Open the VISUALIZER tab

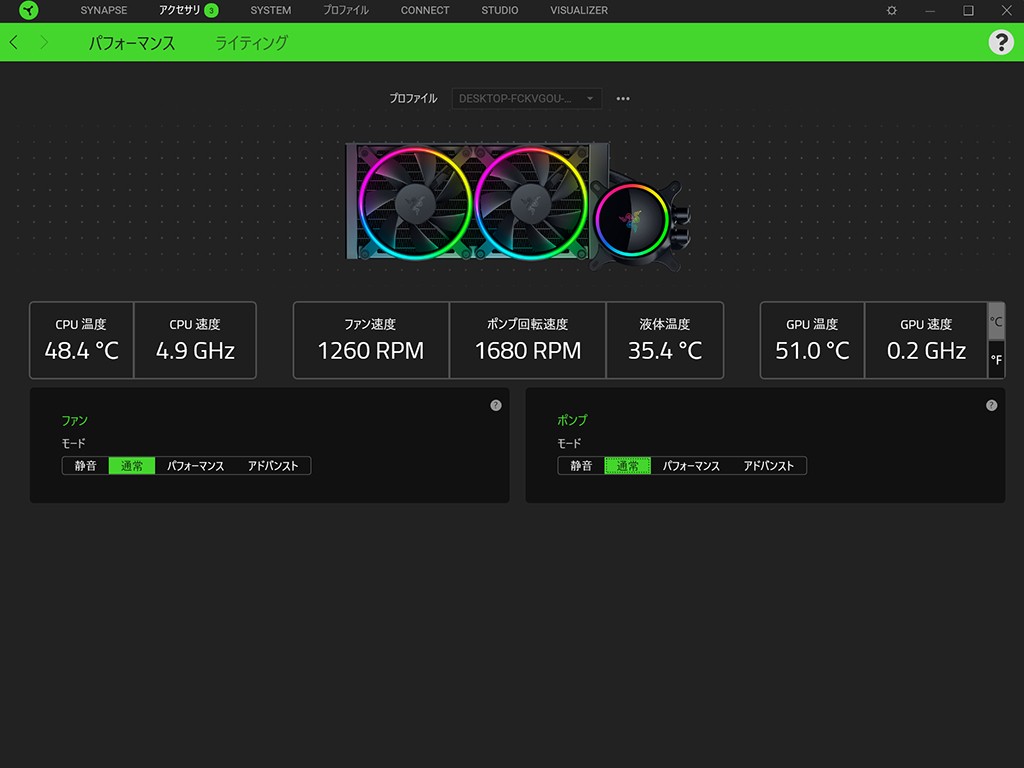point(578,11)
